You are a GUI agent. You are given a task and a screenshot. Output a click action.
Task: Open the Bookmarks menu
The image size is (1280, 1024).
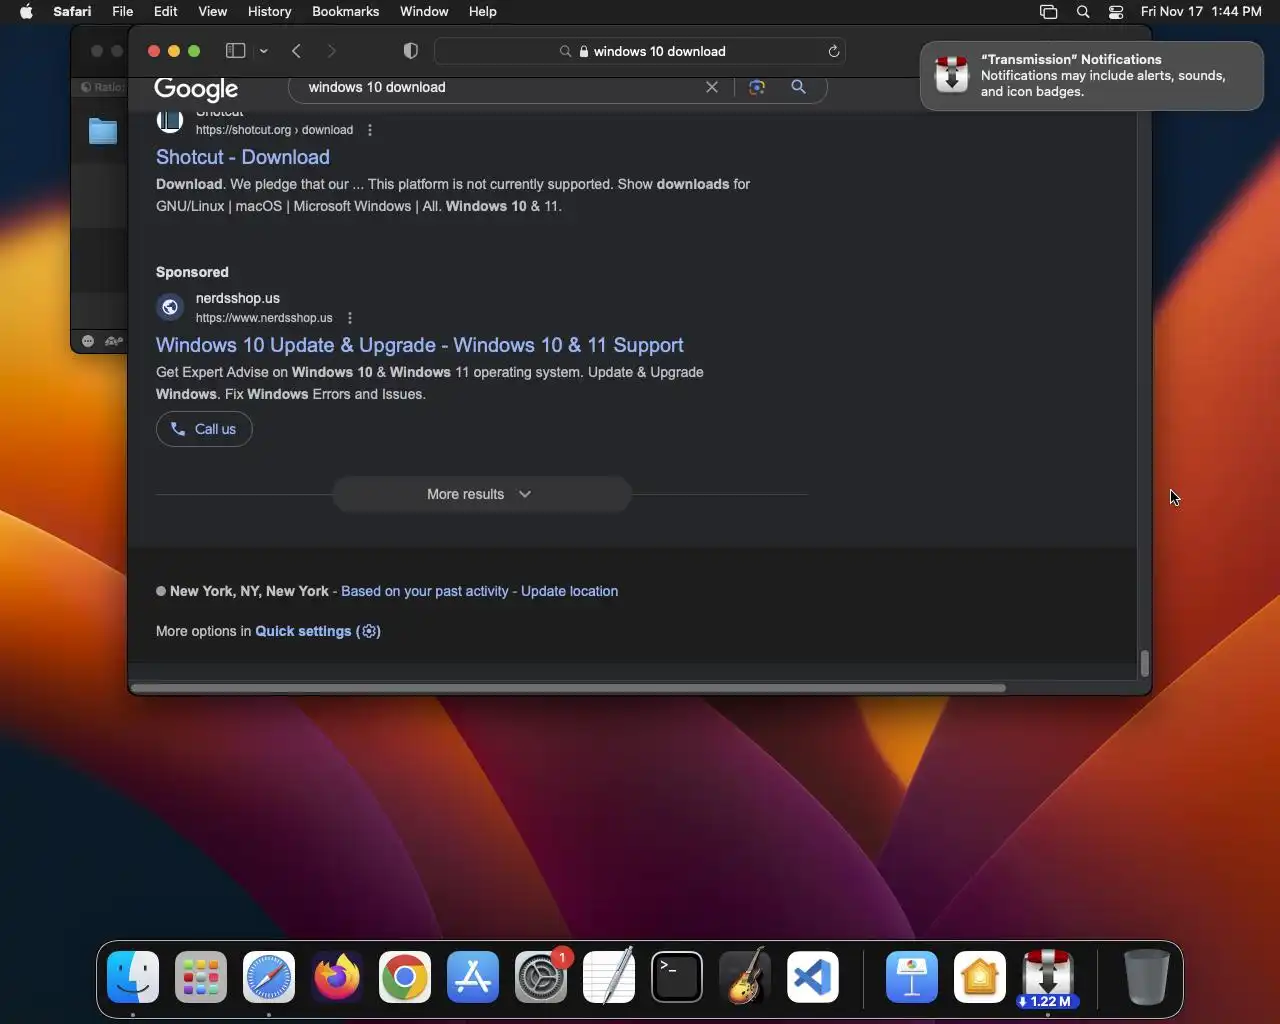tap(346, 12)
